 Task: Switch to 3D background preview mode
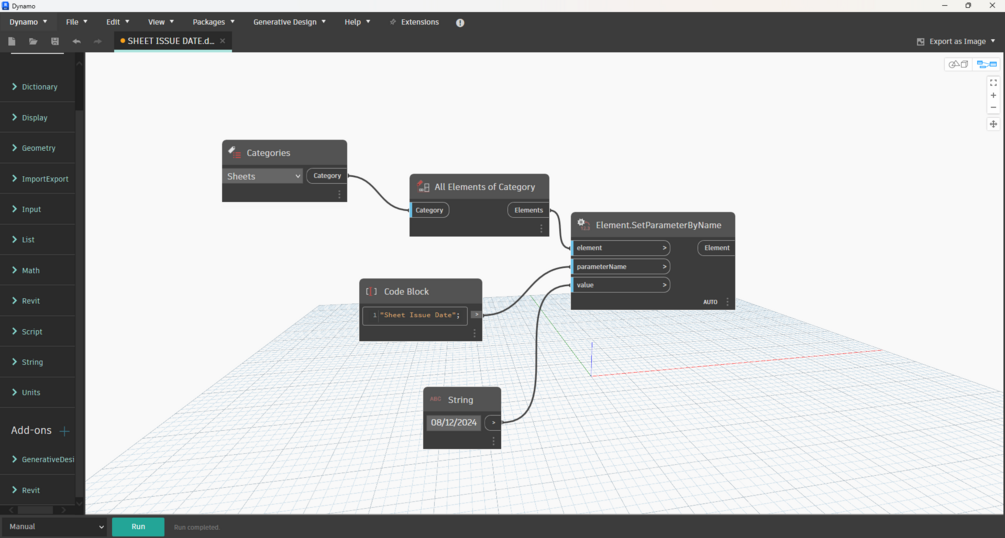point(958,64)
